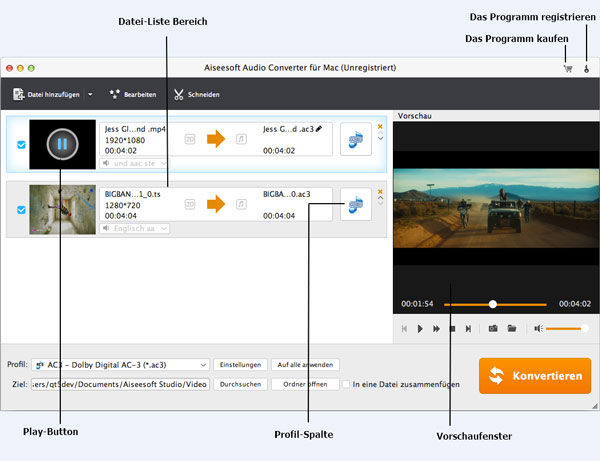Open the register key icon
This screenshot has width=600, height=461.
pos(586,69)
